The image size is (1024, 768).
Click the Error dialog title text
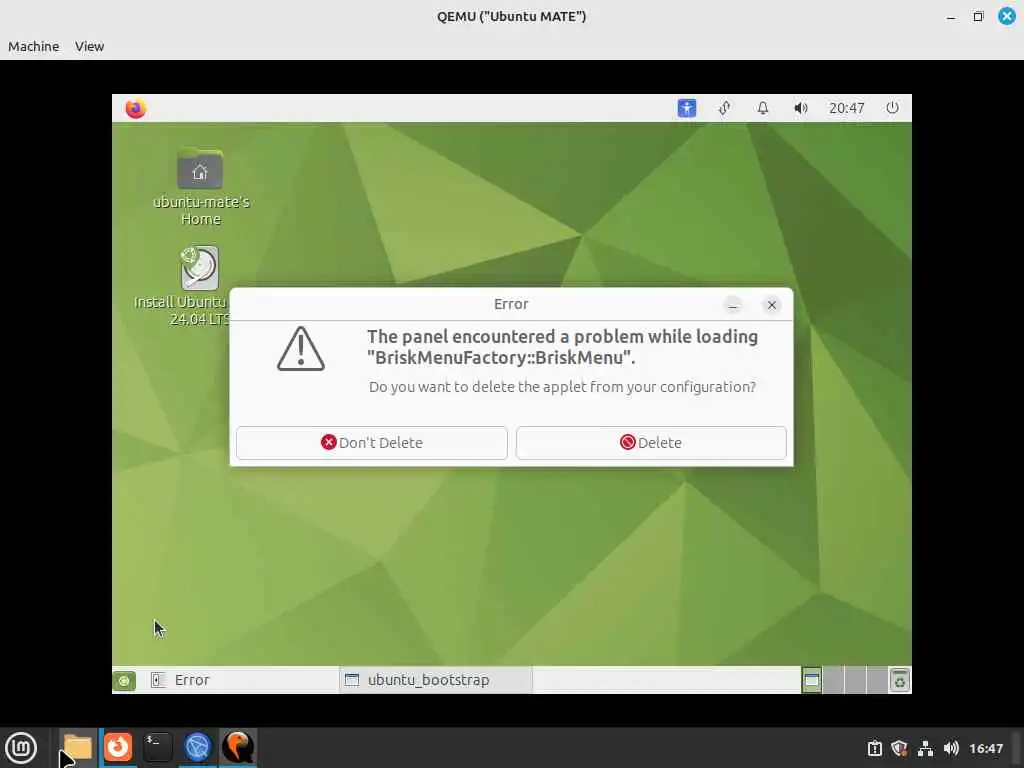(511, 304)
